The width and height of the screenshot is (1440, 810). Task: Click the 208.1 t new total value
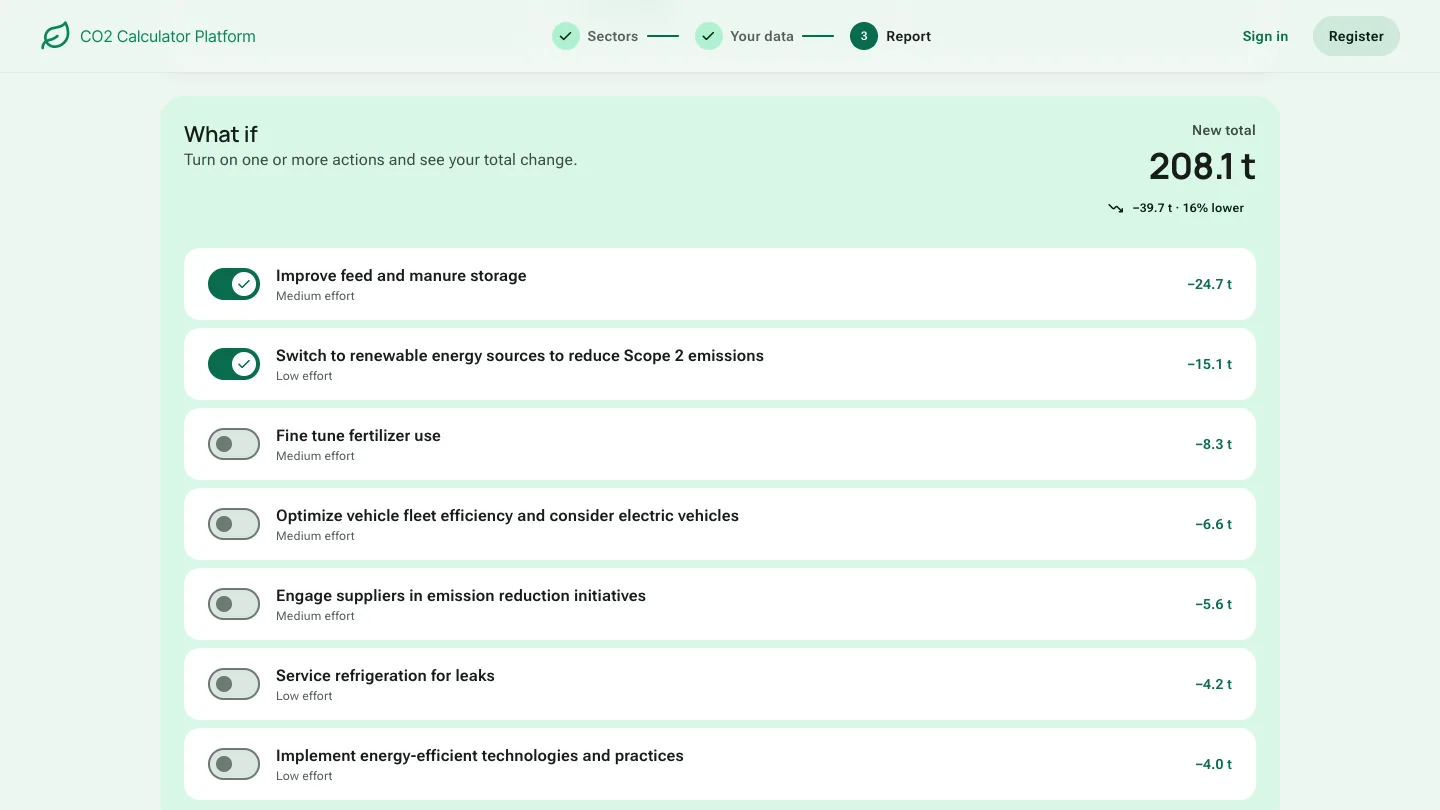(x=1202, y=166)
